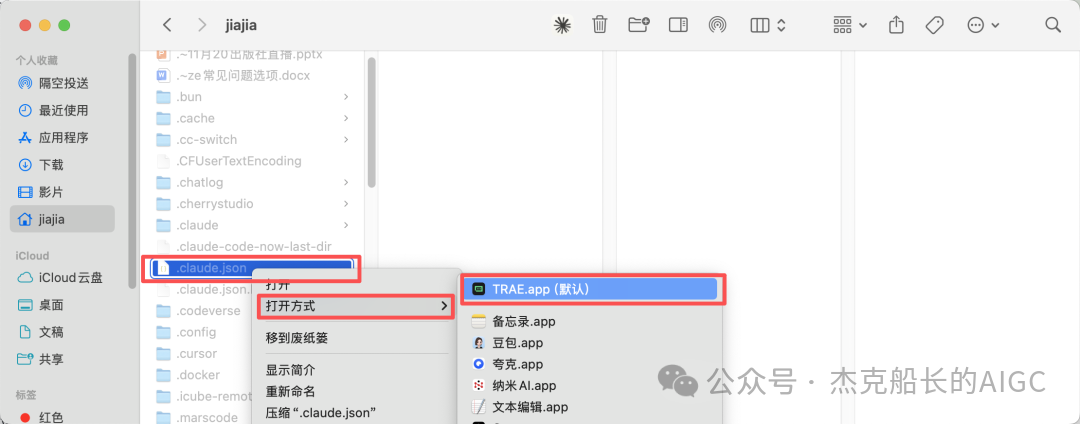Open the 打开方式 submenu
The height and width of the screenshot is (424, 1080).
click(356, 306)
